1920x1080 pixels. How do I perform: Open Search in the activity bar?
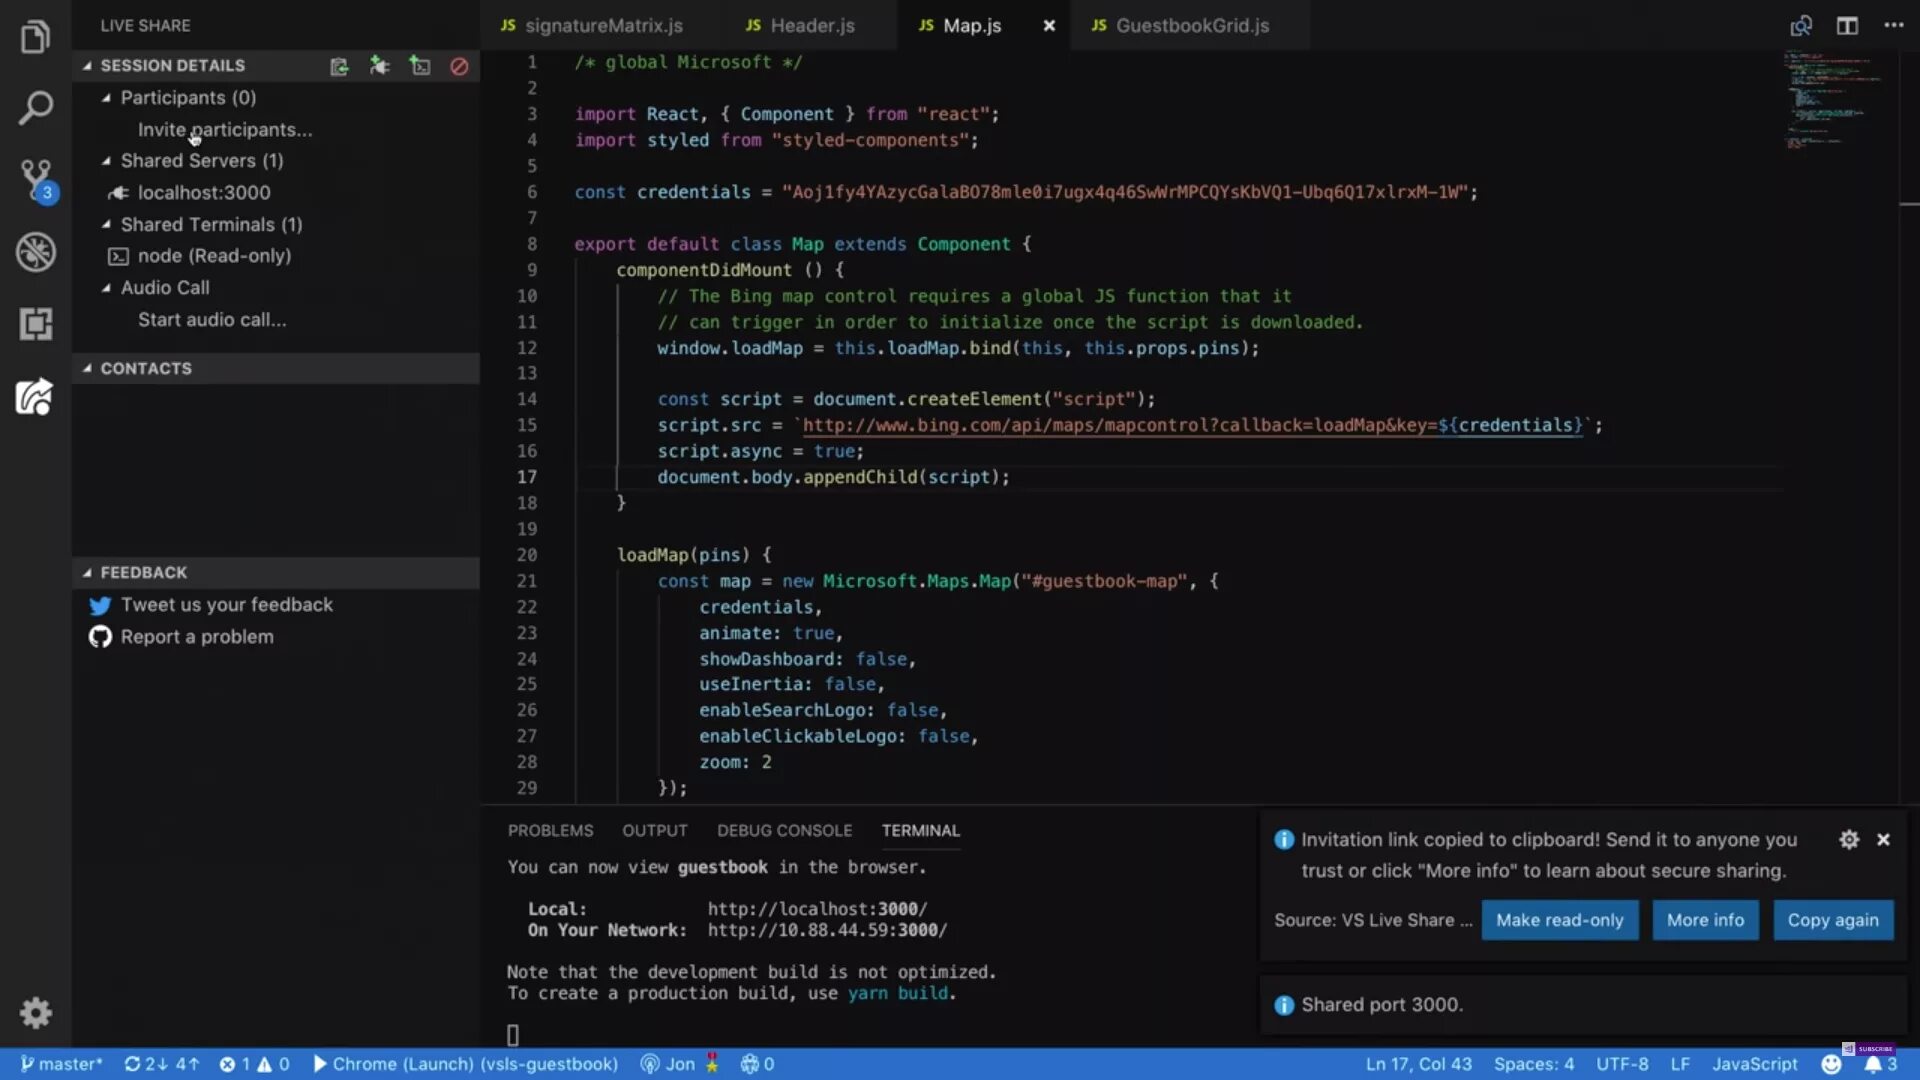click(36, 107)
